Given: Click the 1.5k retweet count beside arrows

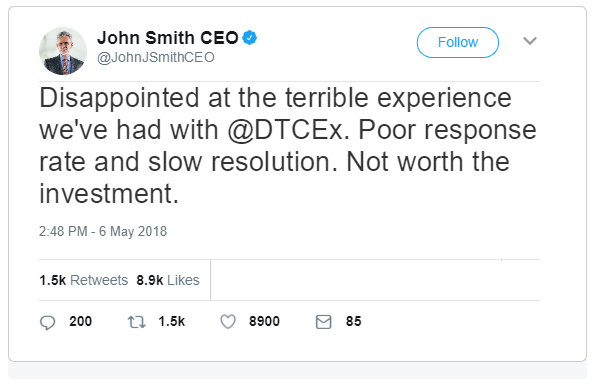Looking at the screenshot, I should coord(171,321).
